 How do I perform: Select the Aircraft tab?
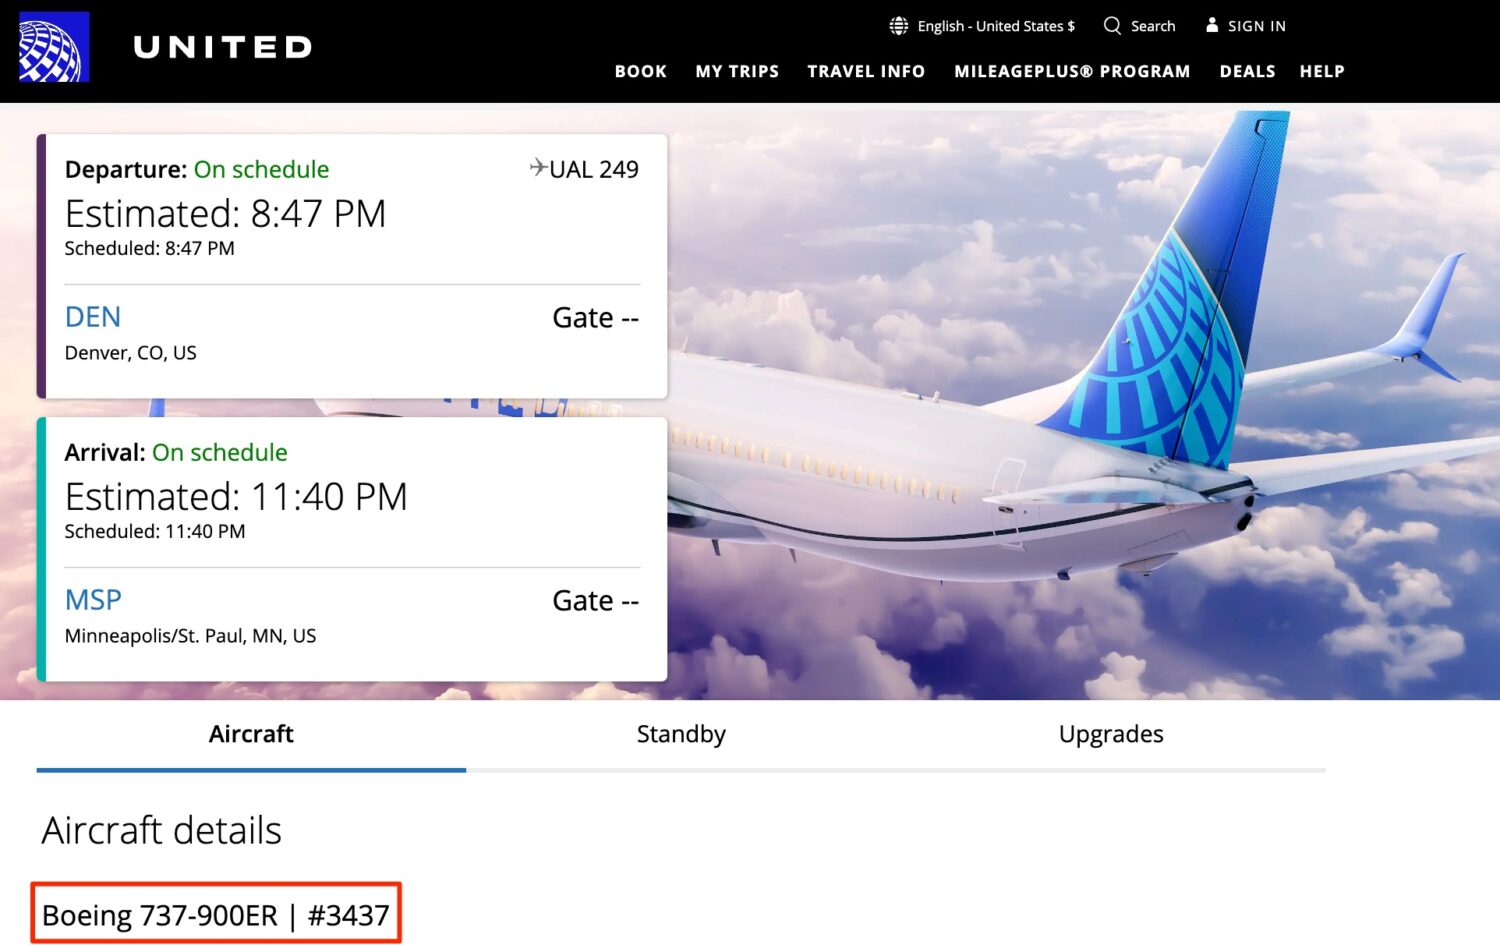[x=250, y=734]
